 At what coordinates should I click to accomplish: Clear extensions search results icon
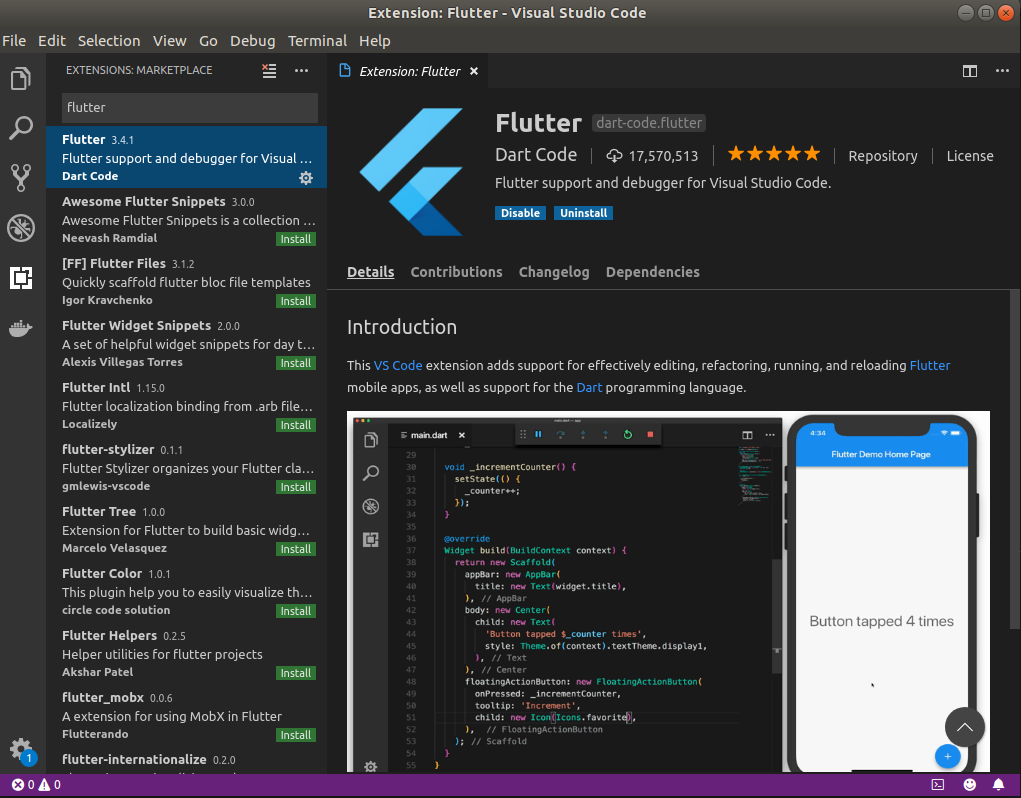[269, 70]
